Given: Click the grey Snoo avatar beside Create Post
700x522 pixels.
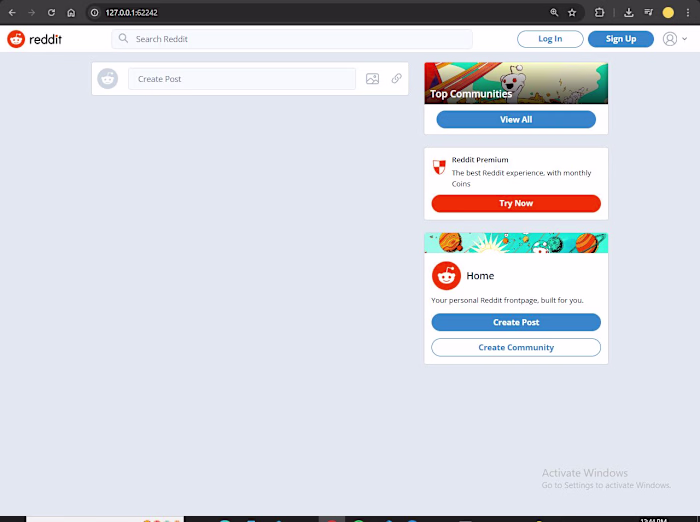Looking at the screenshot, I should pyautogui.click(x=108, y=79).
